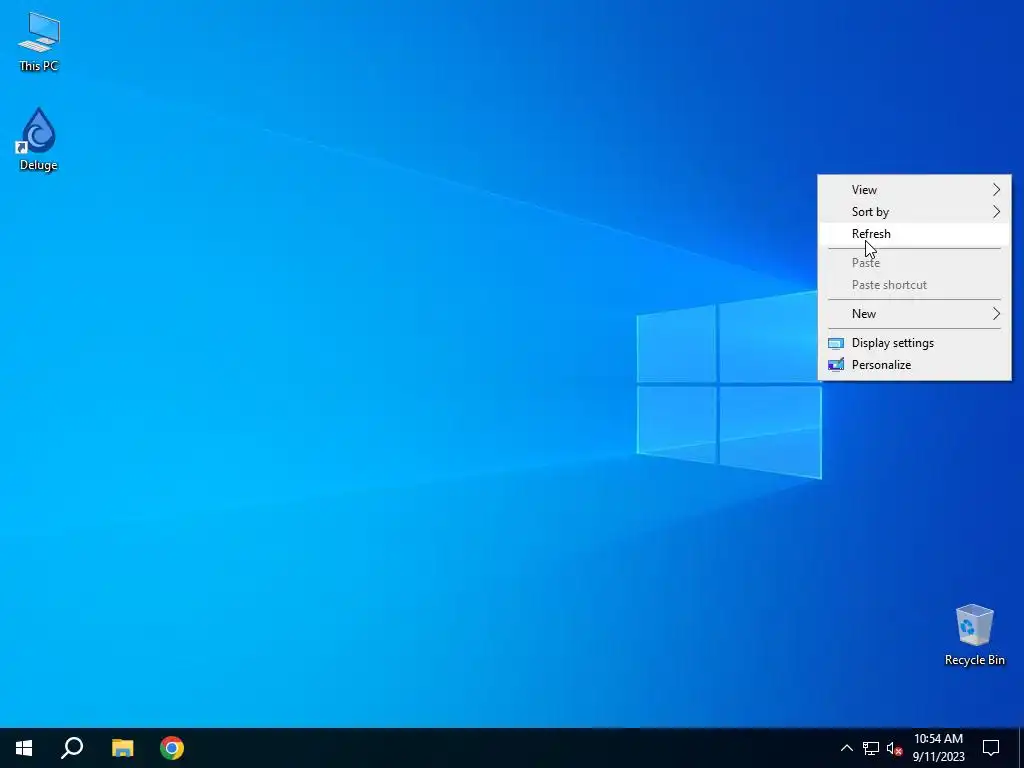Open Display settings from context menu
This screenshot has width=1024, height=768.
tap(914, 343)
